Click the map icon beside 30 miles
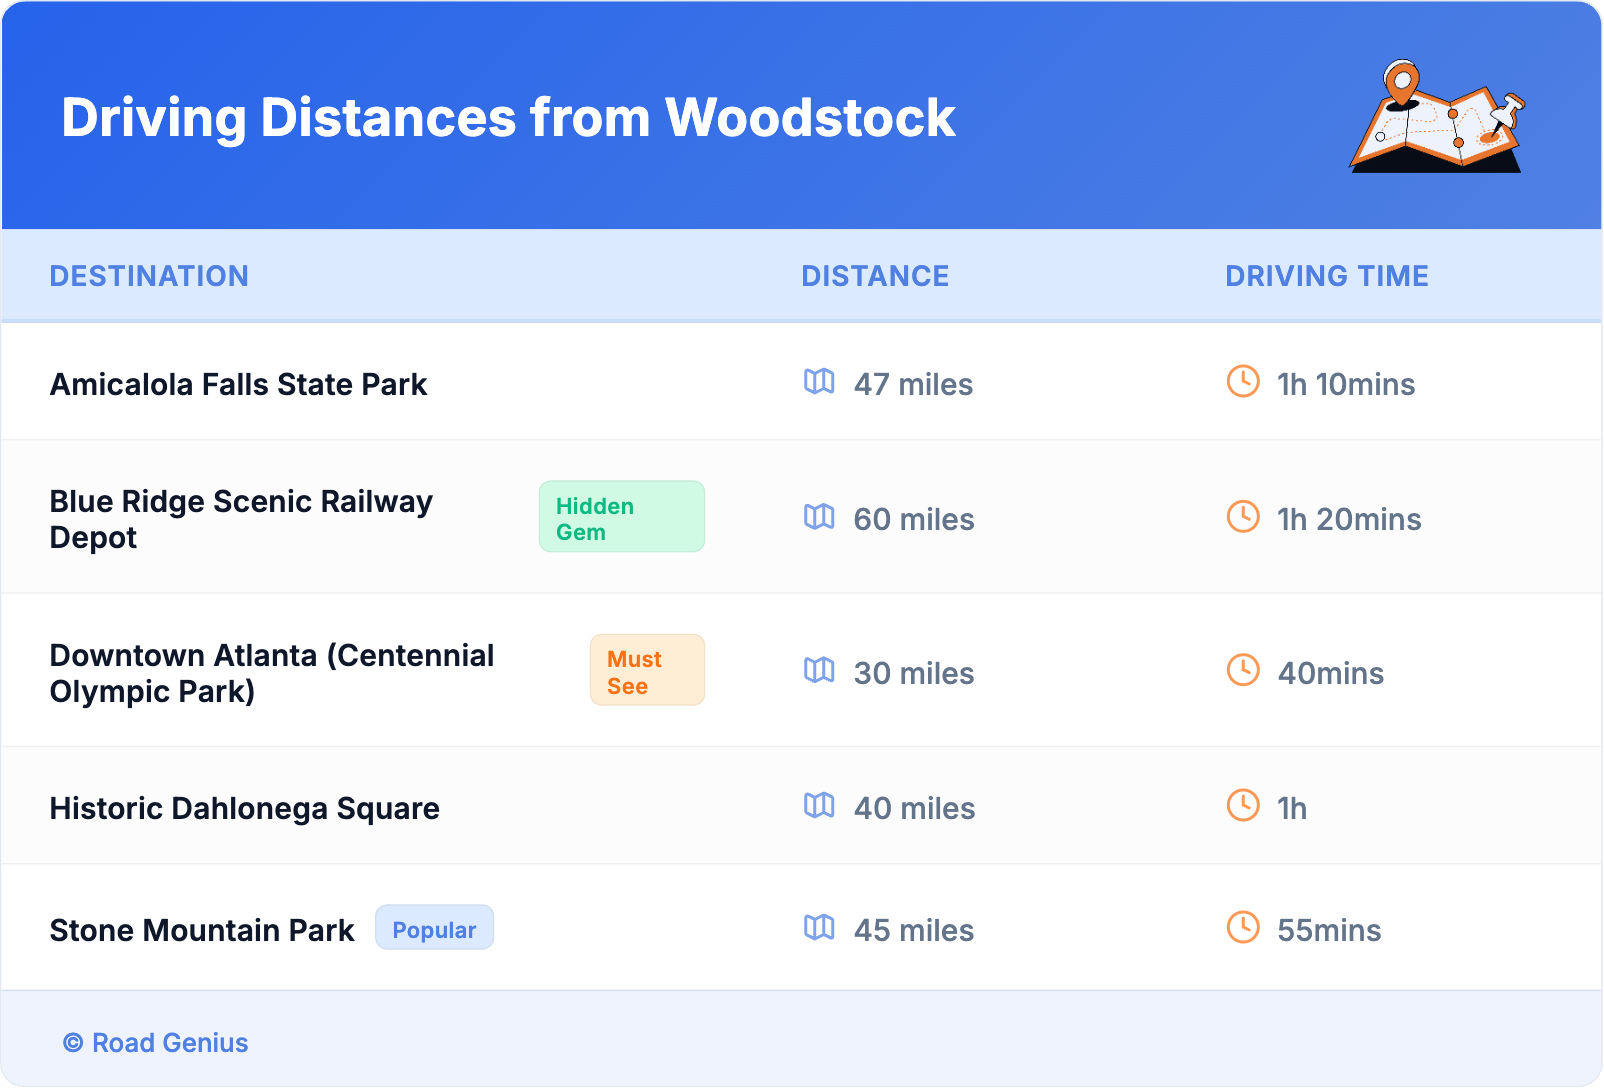 click(x=819, y=671)
